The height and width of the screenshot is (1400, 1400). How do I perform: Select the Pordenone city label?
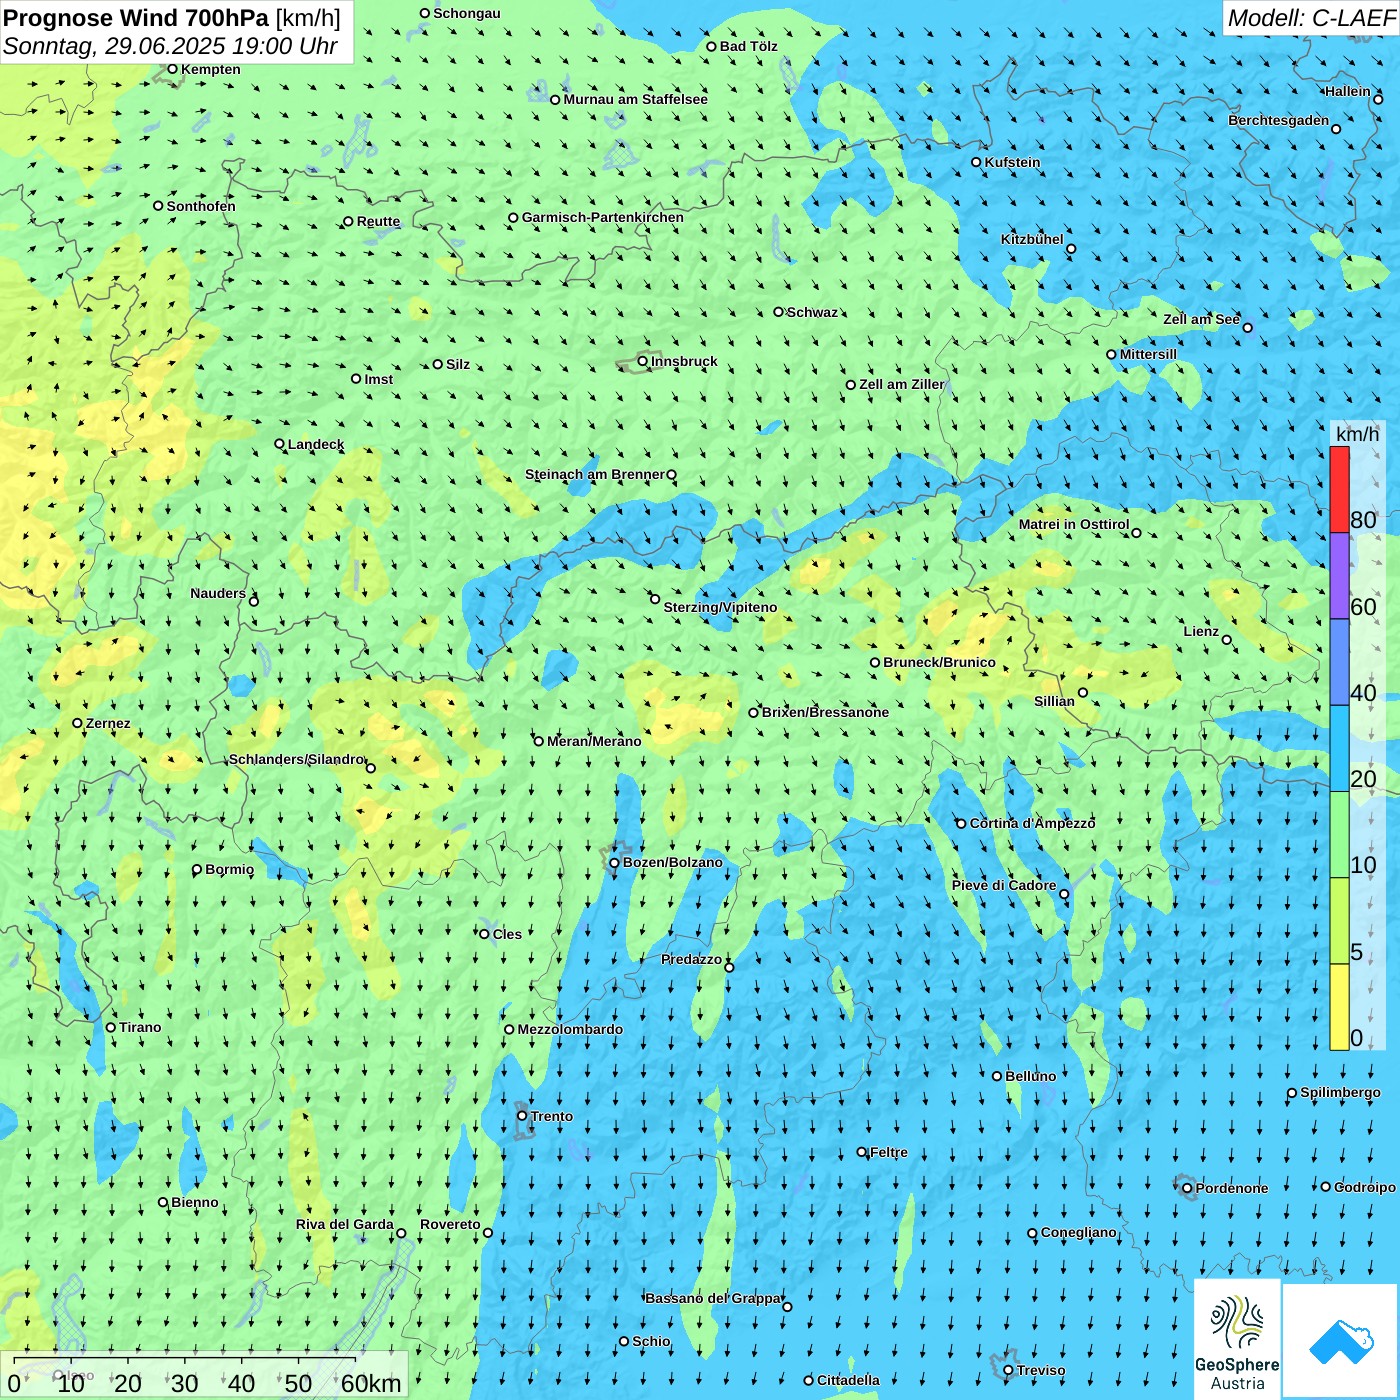1232,1188
